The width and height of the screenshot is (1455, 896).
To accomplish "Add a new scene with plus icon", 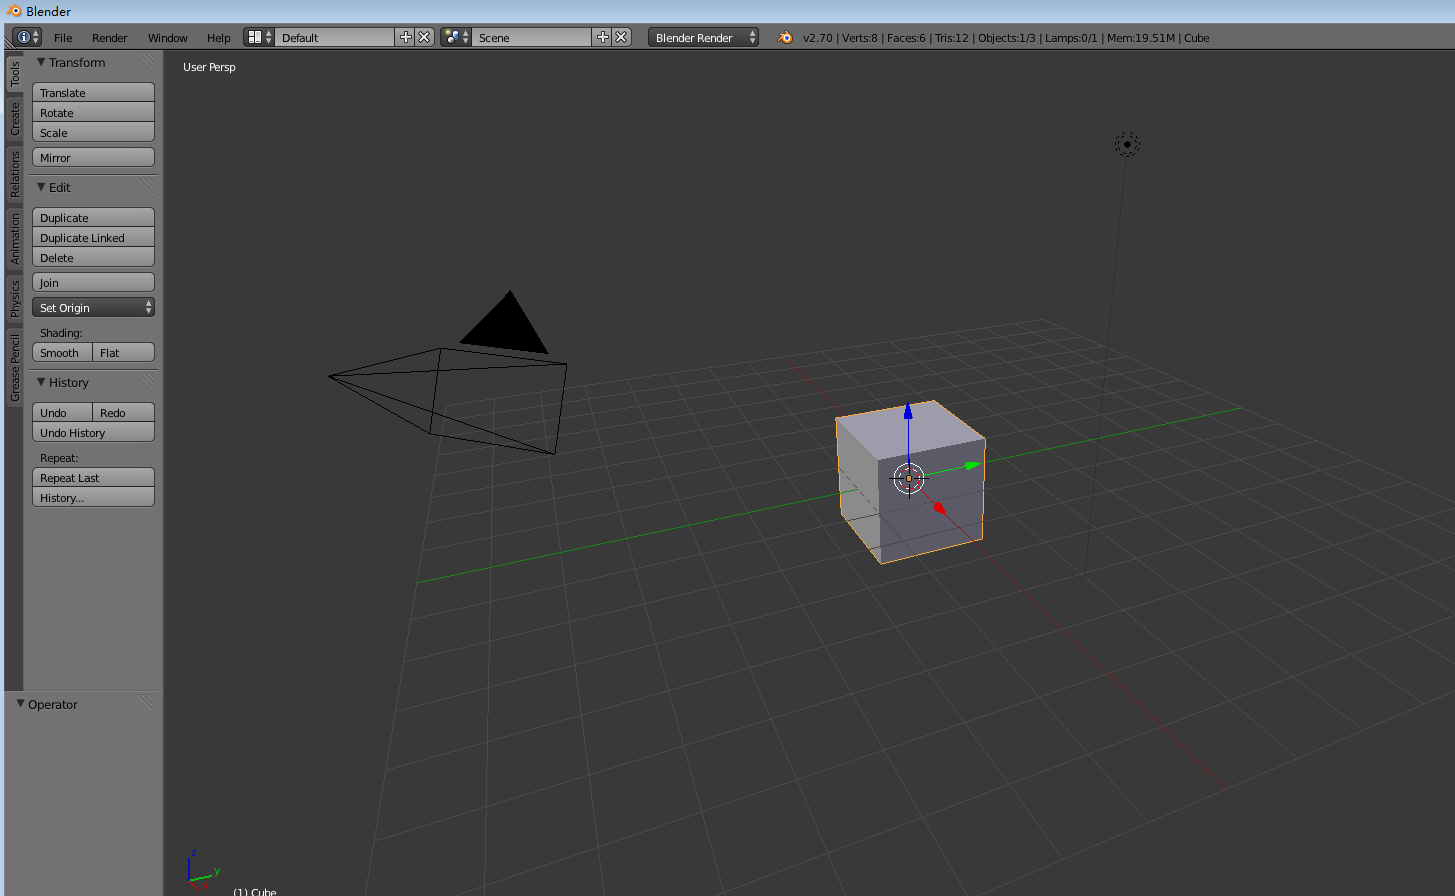I will coord(602,37).
